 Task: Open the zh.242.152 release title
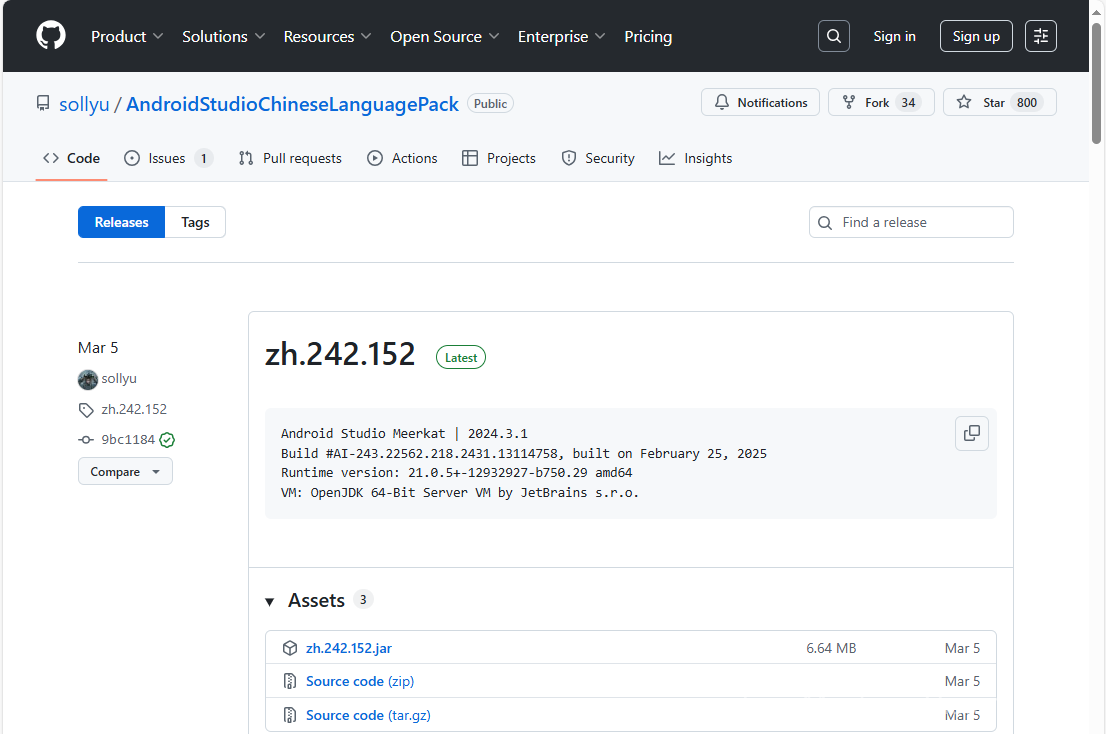click(340, 354)
